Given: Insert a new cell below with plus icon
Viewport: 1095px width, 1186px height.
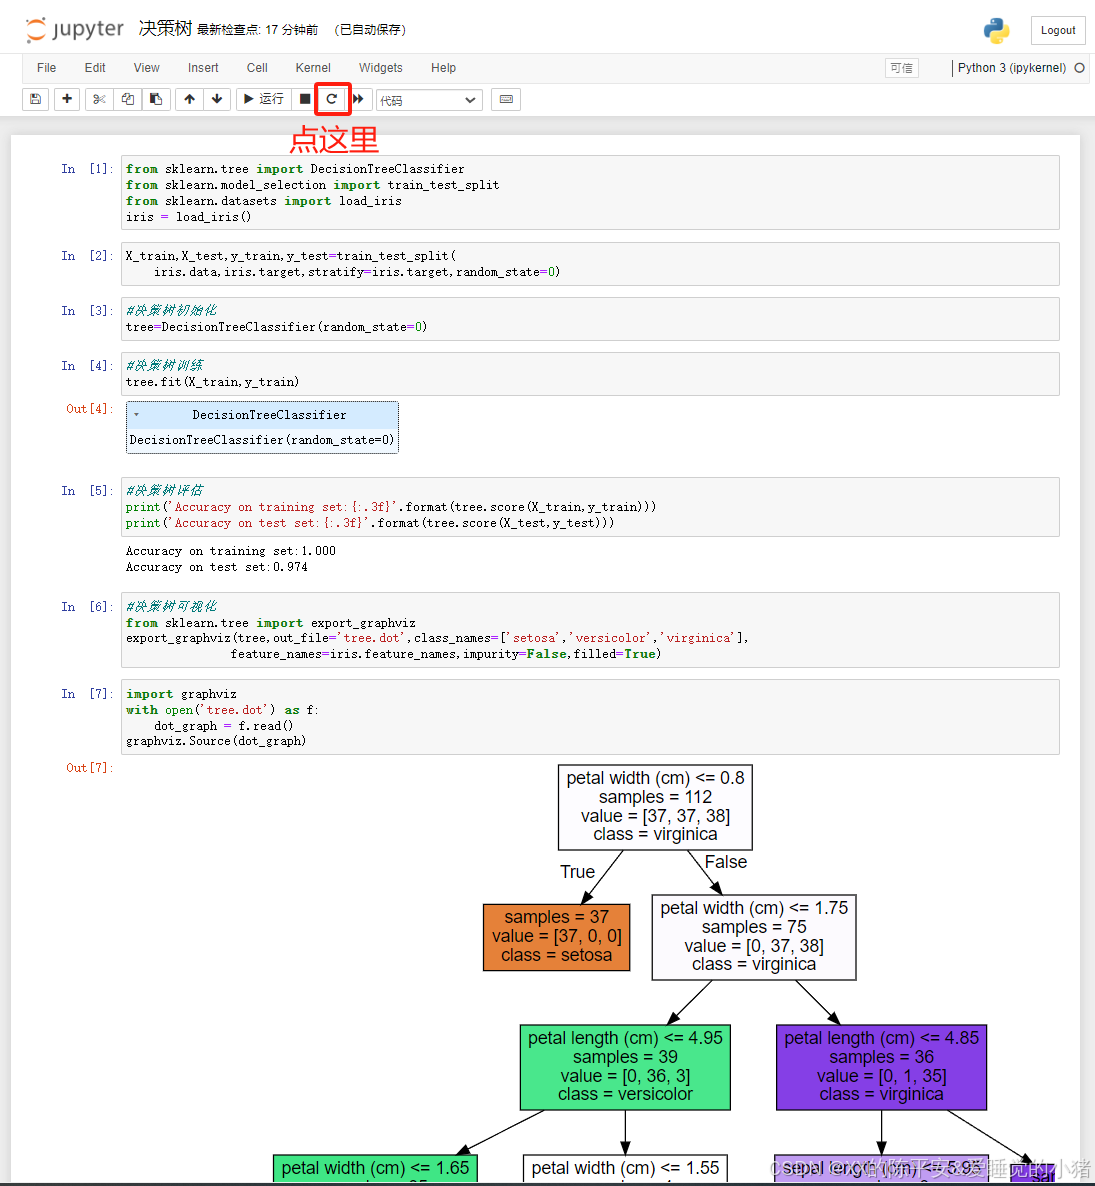Looking at the screenshot, I should [x=67, y=99].
